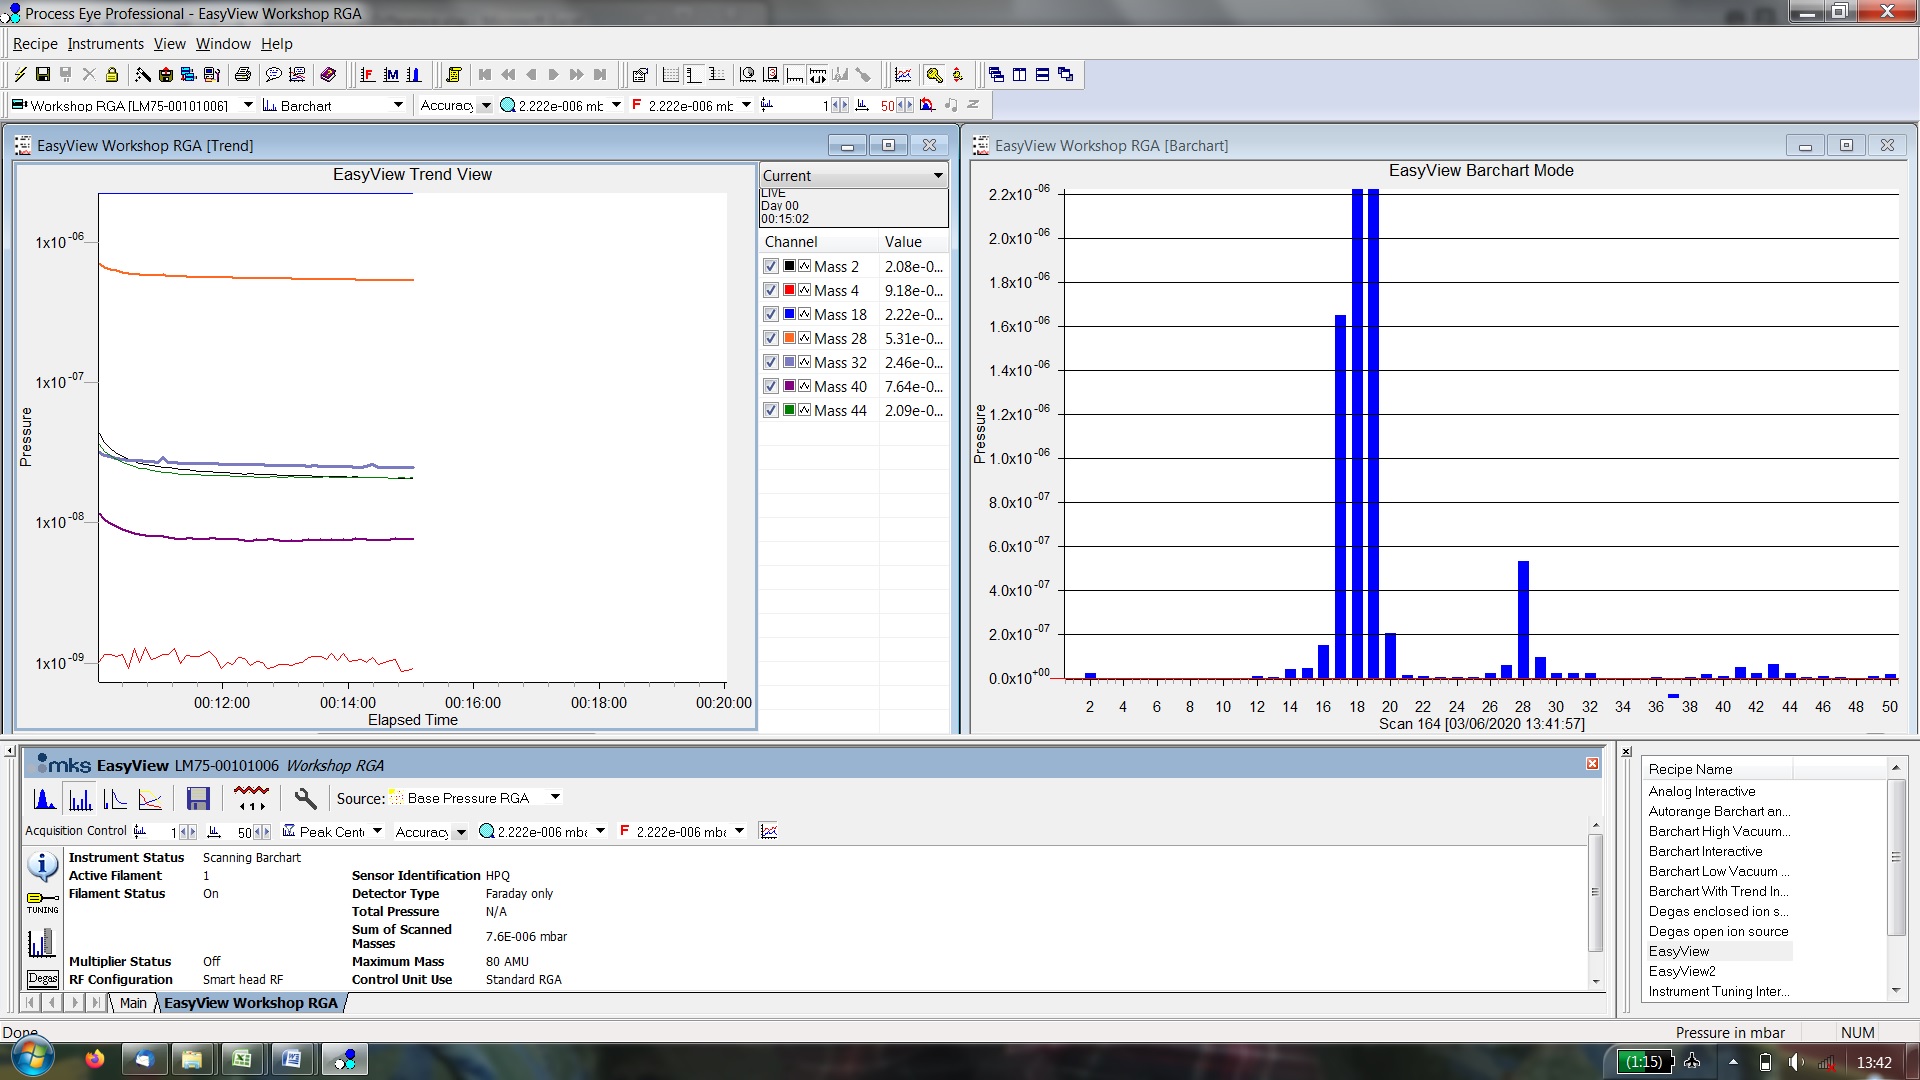The height and width of the screenshot is (1080, 1920).
Task: Open the Instruments menu
Action: (105, 44)
